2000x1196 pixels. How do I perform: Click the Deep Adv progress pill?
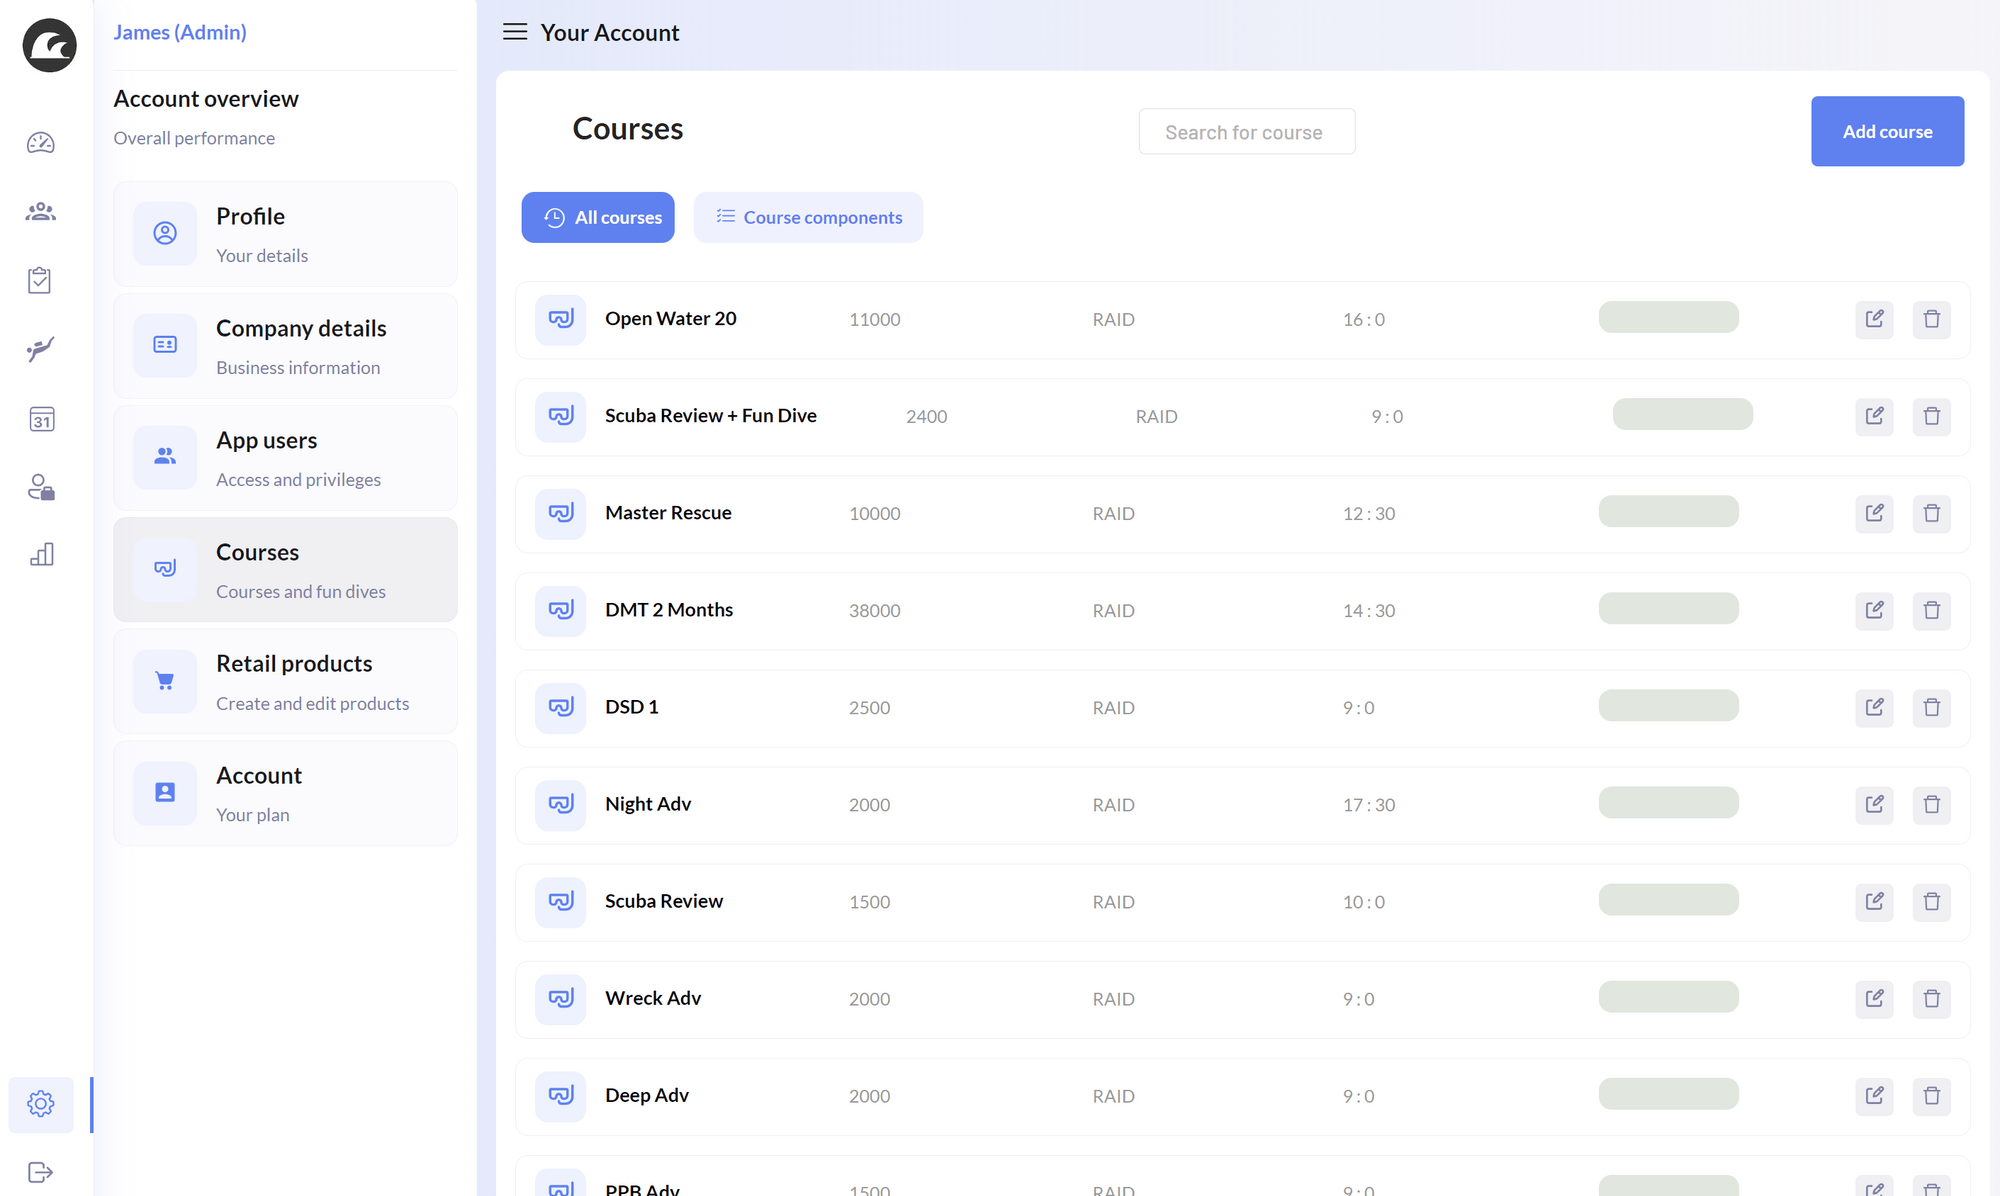click(1668, 1094)
